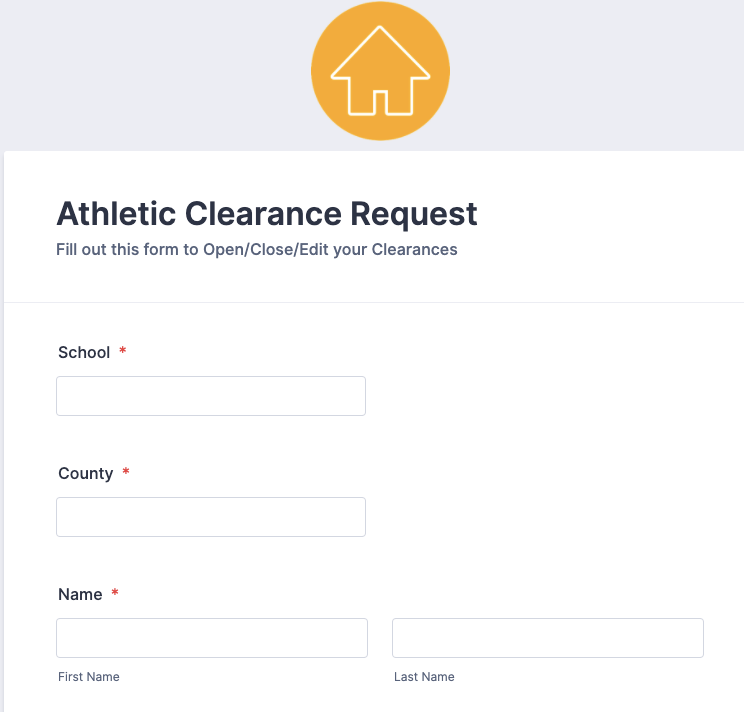Click the white house outline's door
Image resolution: width=744 pixels, height=712 pixels.
click(x=380, y=101)
